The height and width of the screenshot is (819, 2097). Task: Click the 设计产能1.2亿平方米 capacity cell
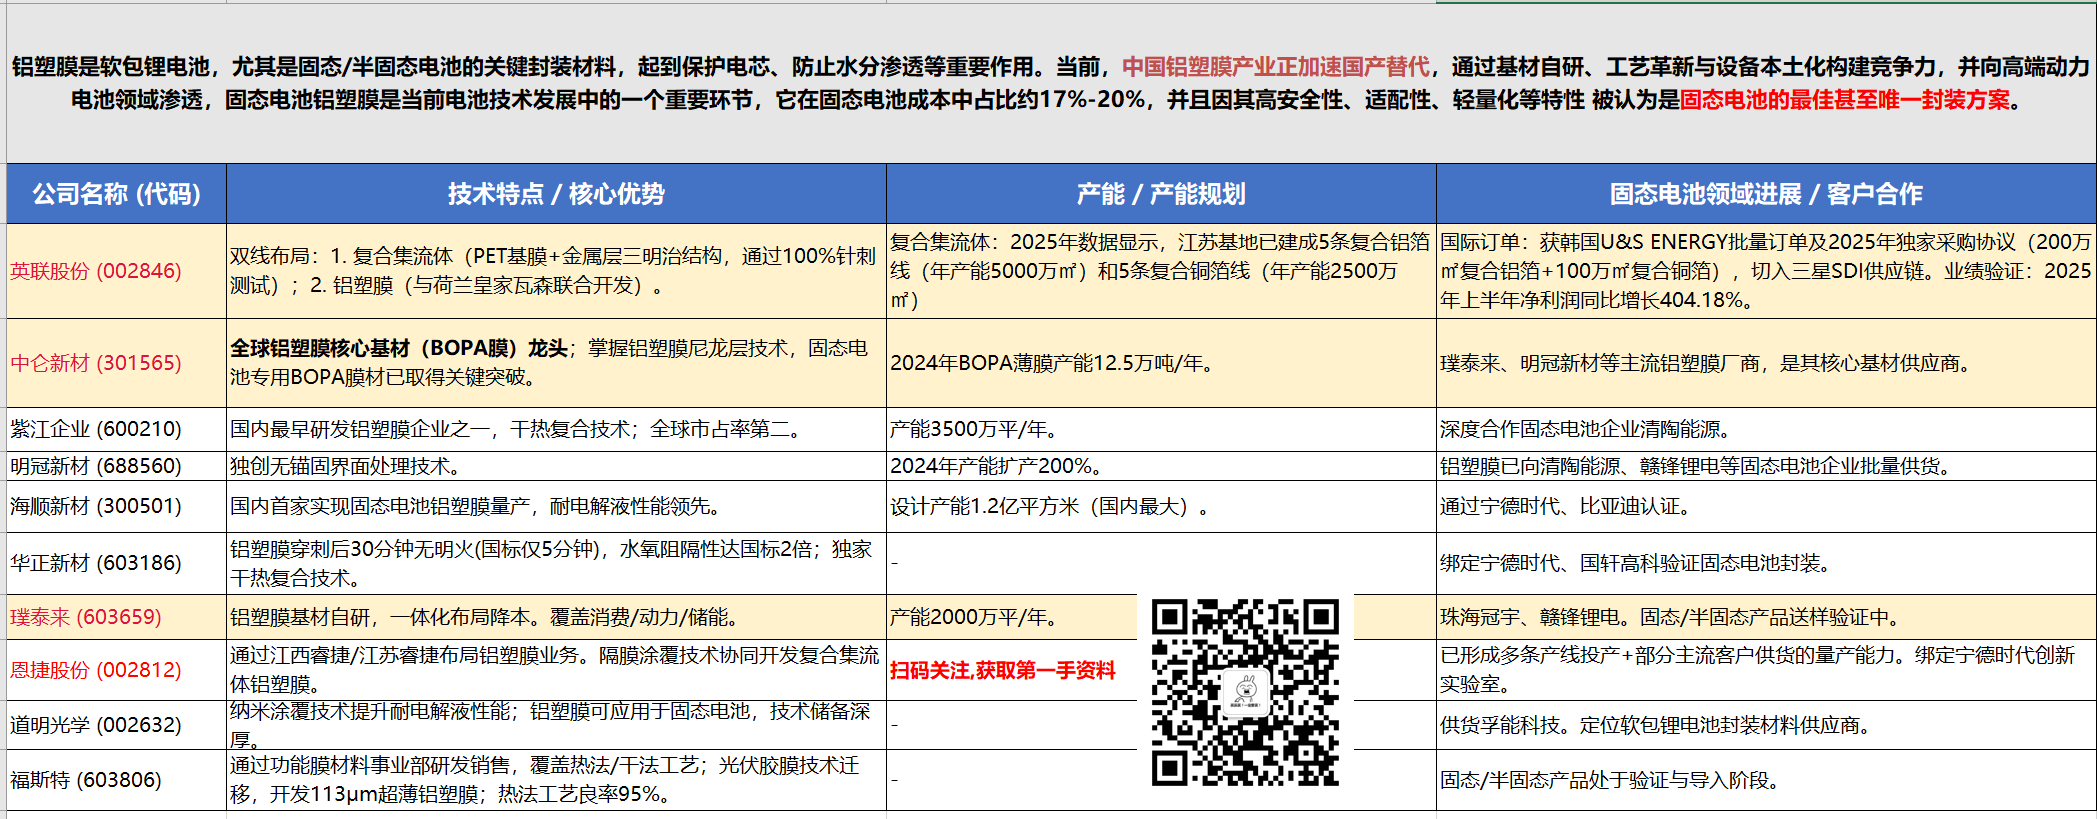click(1049, 506)
